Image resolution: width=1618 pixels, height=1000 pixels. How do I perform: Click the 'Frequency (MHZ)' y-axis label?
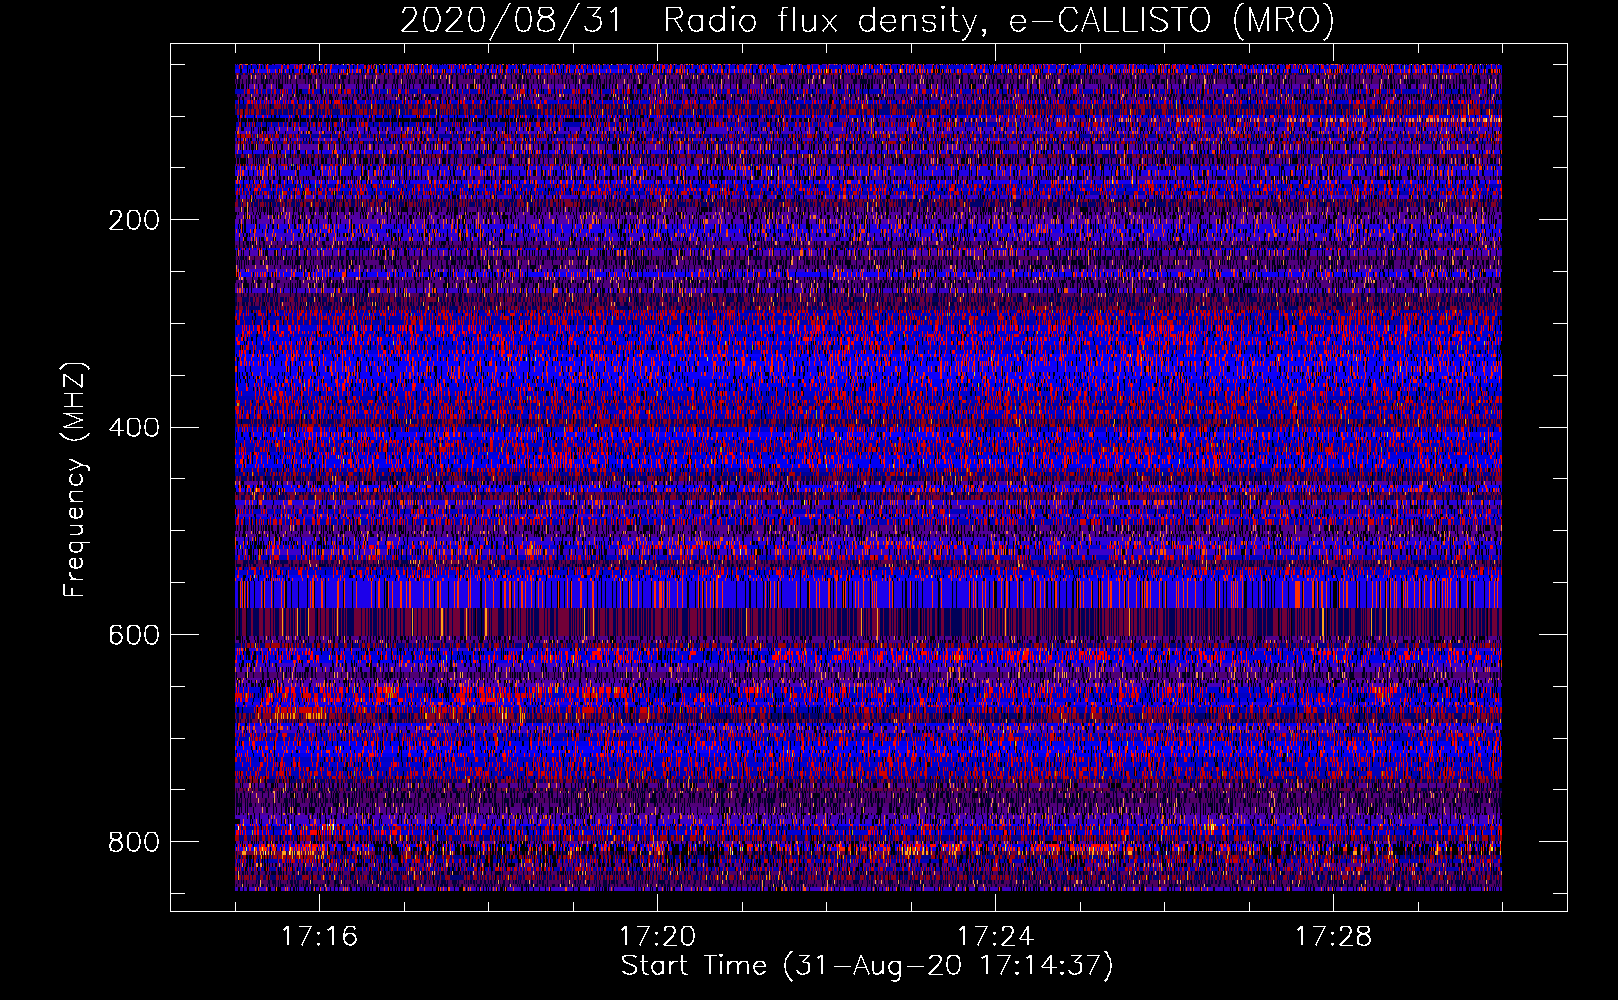click(x=75, y=480)
